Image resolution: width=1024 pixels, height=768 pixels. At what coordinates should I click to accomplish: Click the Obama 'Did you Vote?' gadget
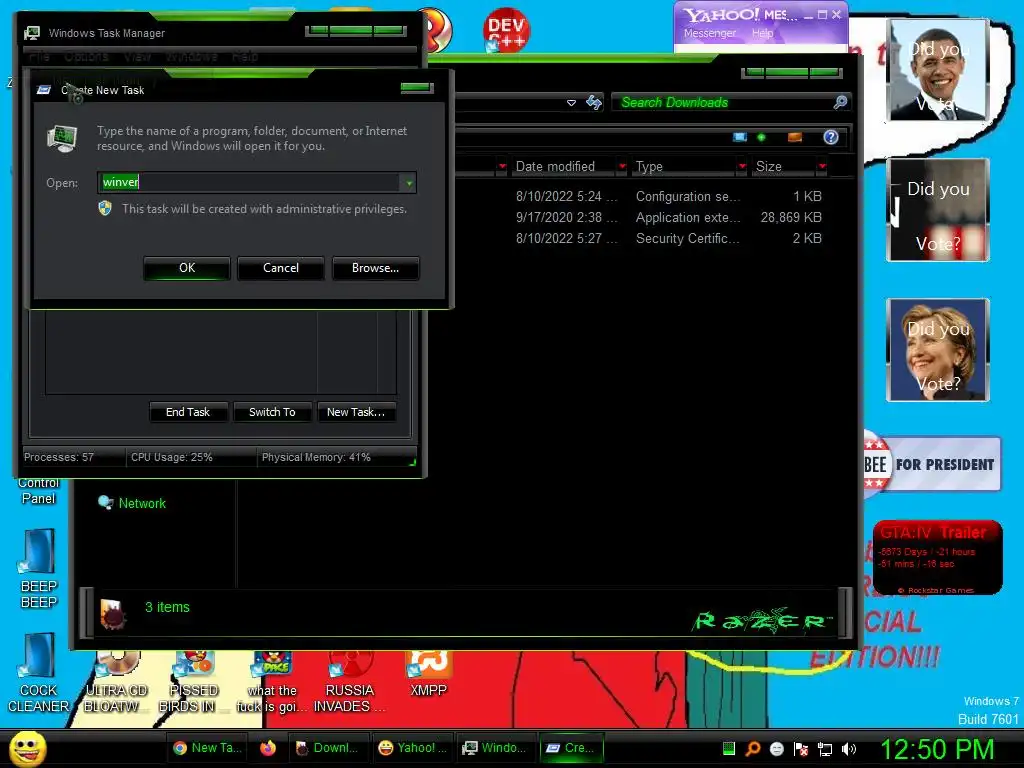pyautogui.click(x=937, y=70)
